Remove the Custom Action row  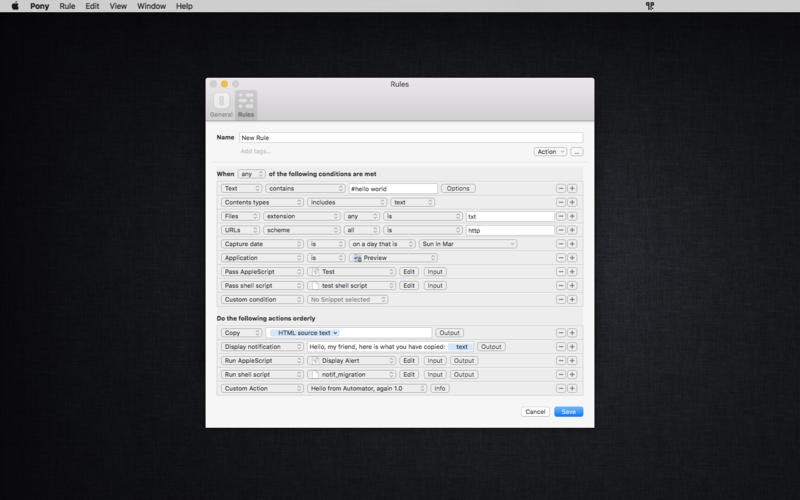click(561, 388)
